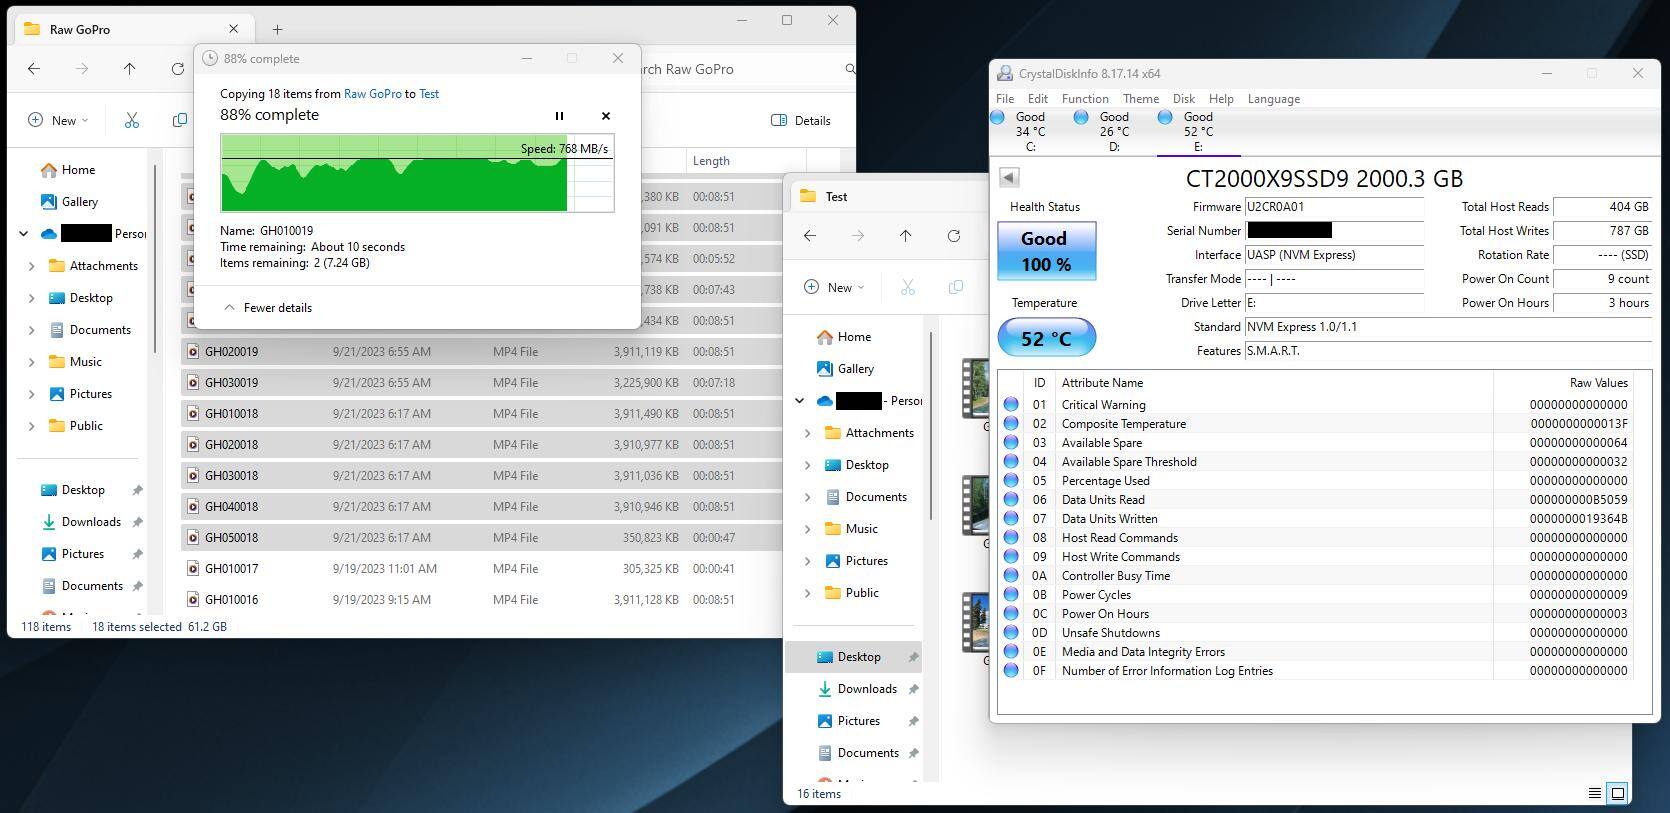Click the Up arrow in Raw GoPro window
1670x813 pixels.
[129, 69]
